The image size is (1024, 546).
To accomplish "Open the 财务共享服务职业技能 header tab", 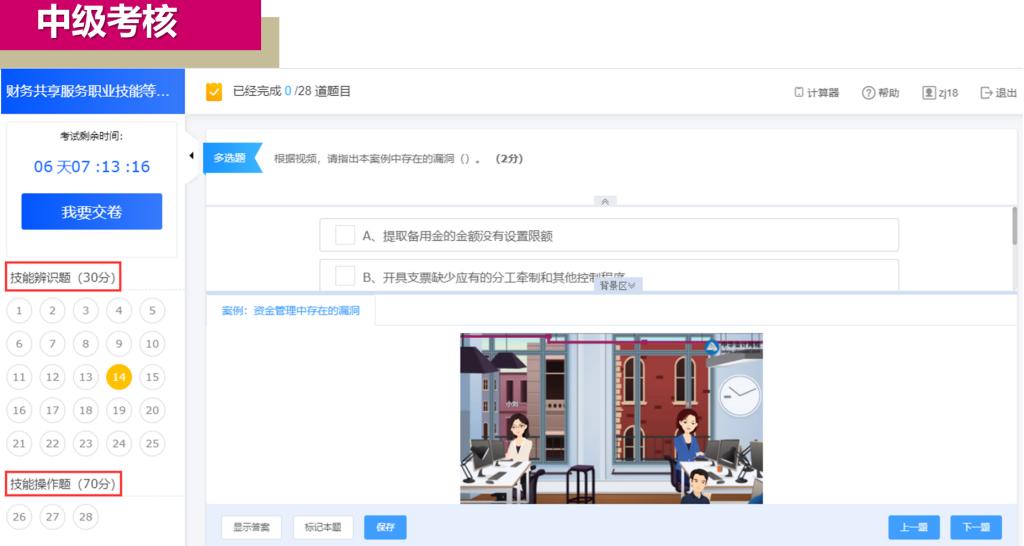I will coord(93,91).
